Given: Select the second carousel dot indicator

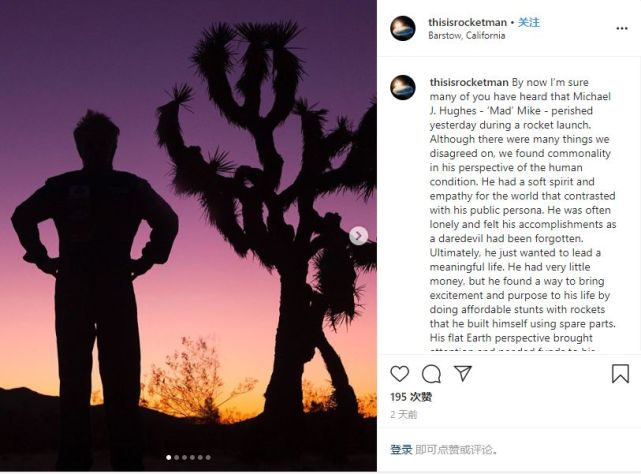Looking at the screenshot, I should [177, 458].
